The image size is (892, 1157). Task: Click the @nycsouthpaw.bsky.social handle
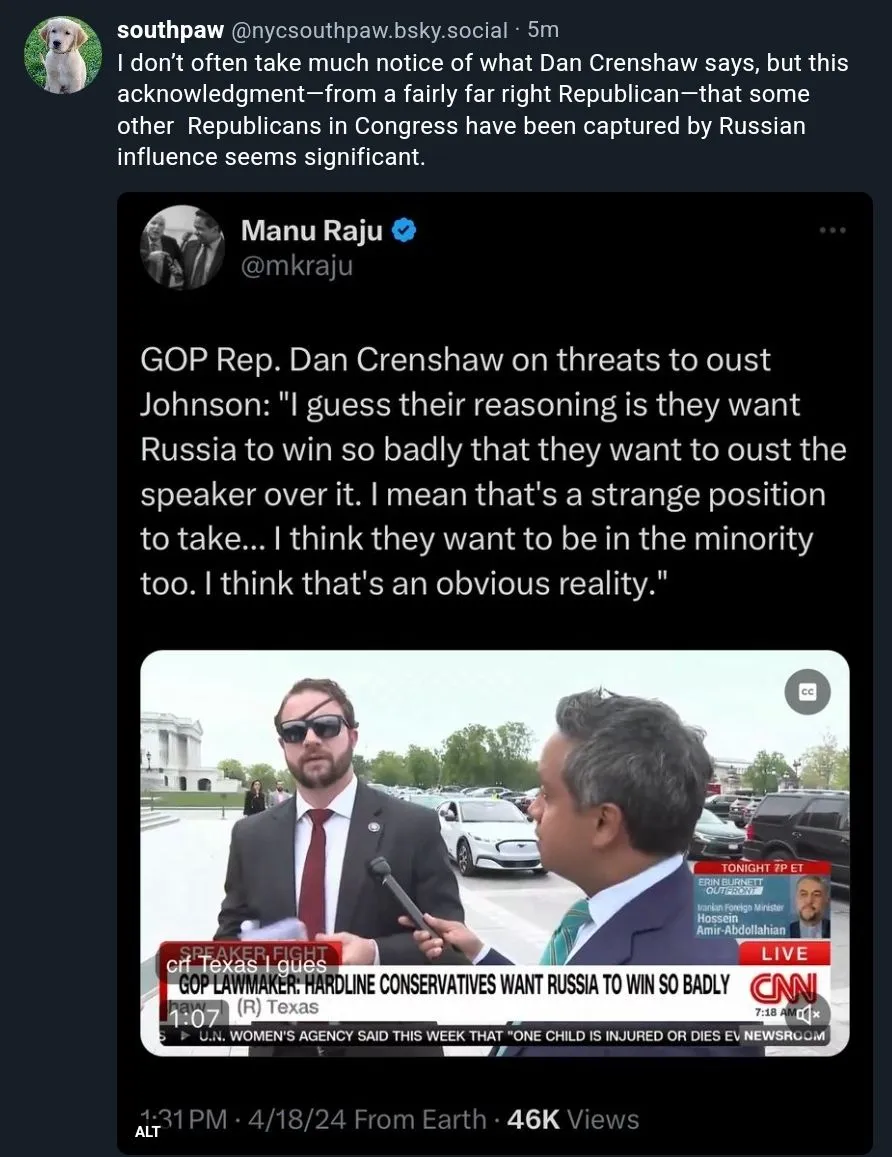369,32
